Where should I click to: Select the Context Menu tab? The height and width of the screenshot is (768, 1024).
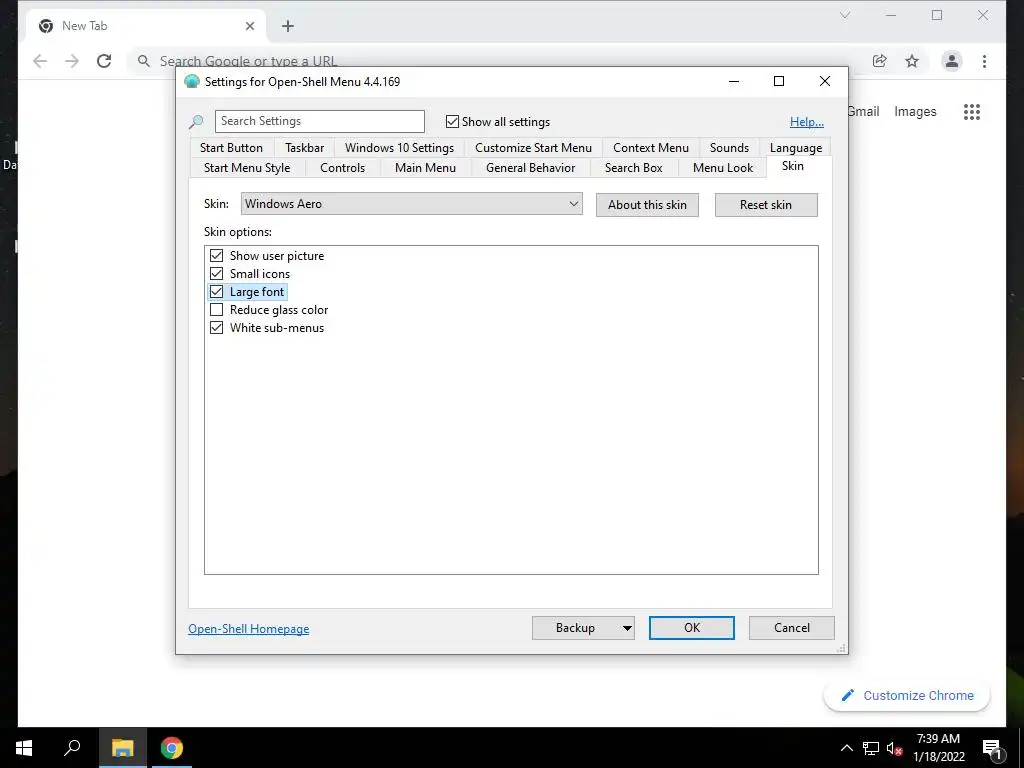tap(650, 148)
